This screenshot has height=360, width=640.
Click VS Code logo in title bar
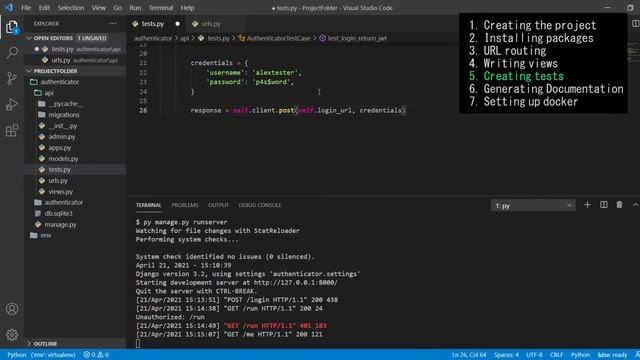pyautogui.click(x=9, y=7)
